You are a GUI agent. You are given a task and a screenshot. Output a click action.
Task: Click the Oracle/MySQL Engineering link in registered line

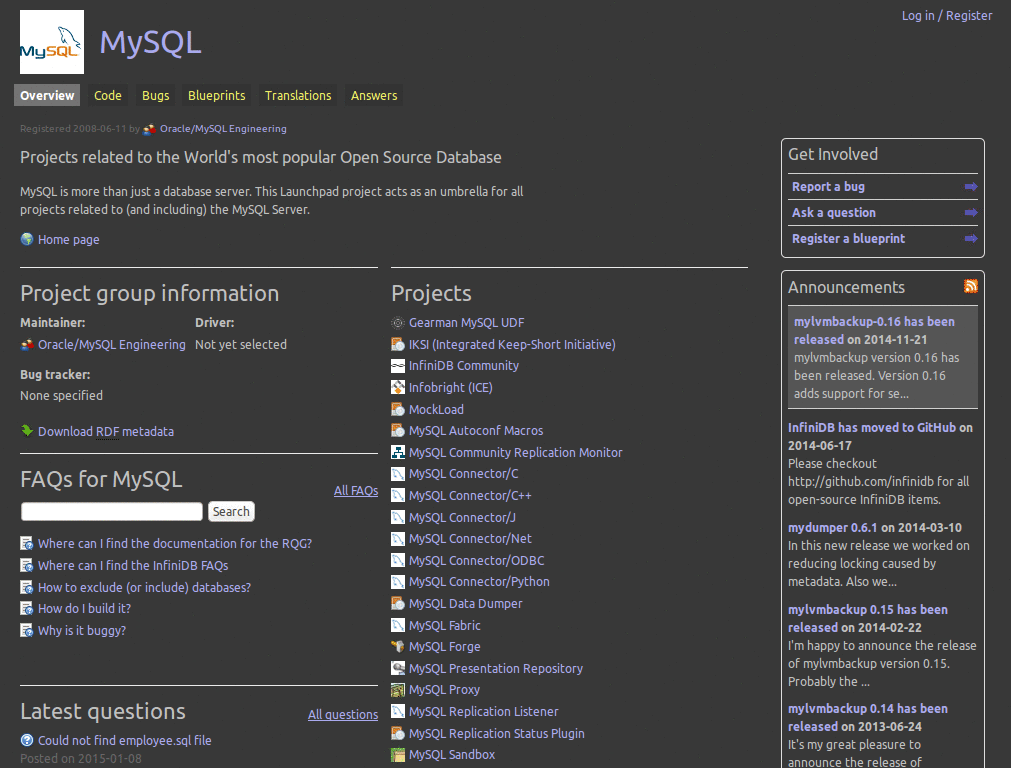click(223, 129)
